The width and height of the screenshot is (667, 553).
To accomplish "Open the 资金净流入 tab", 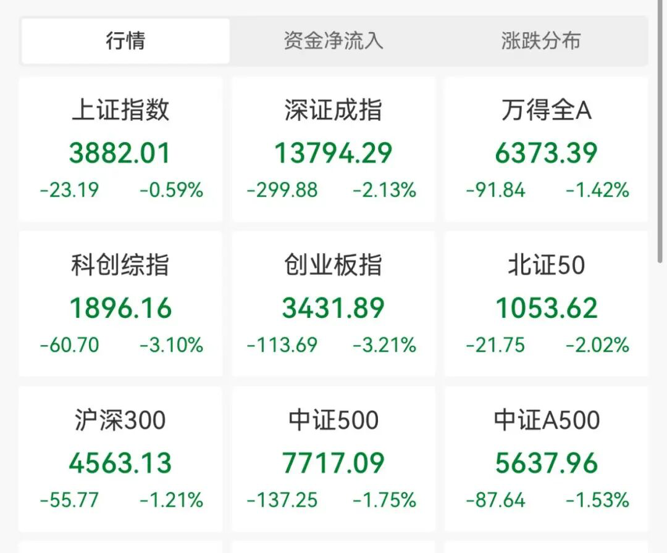I will point(334,41).
